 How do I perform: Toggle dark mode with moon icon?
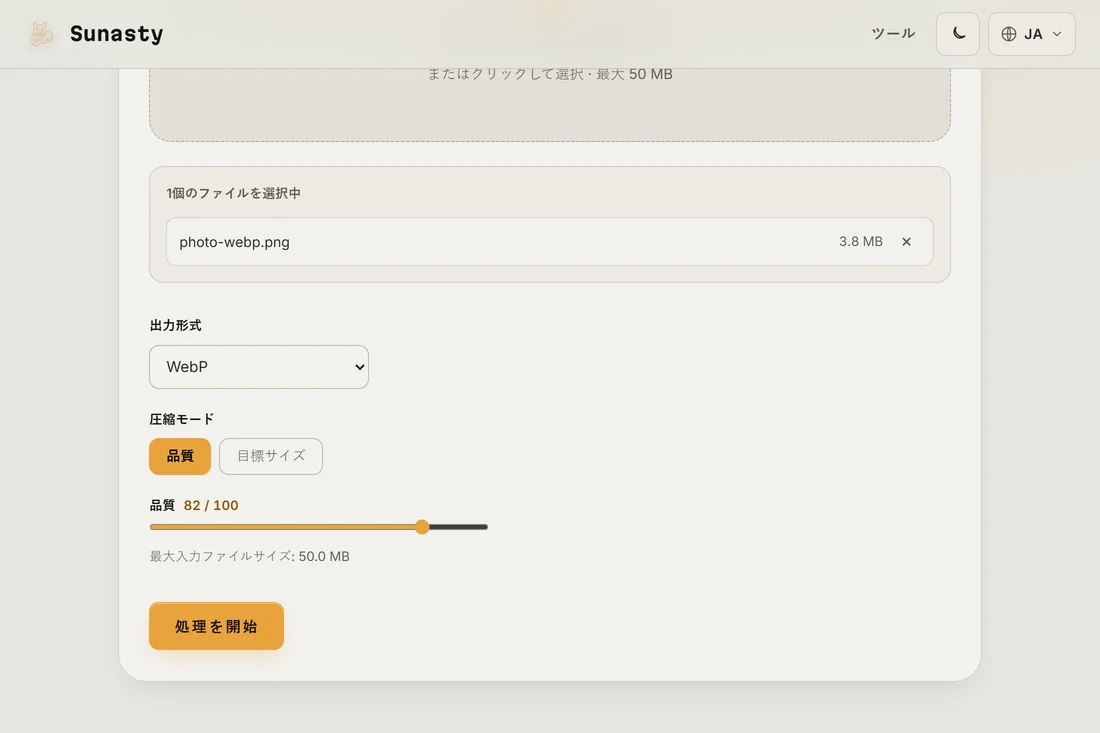pos(958,34)
